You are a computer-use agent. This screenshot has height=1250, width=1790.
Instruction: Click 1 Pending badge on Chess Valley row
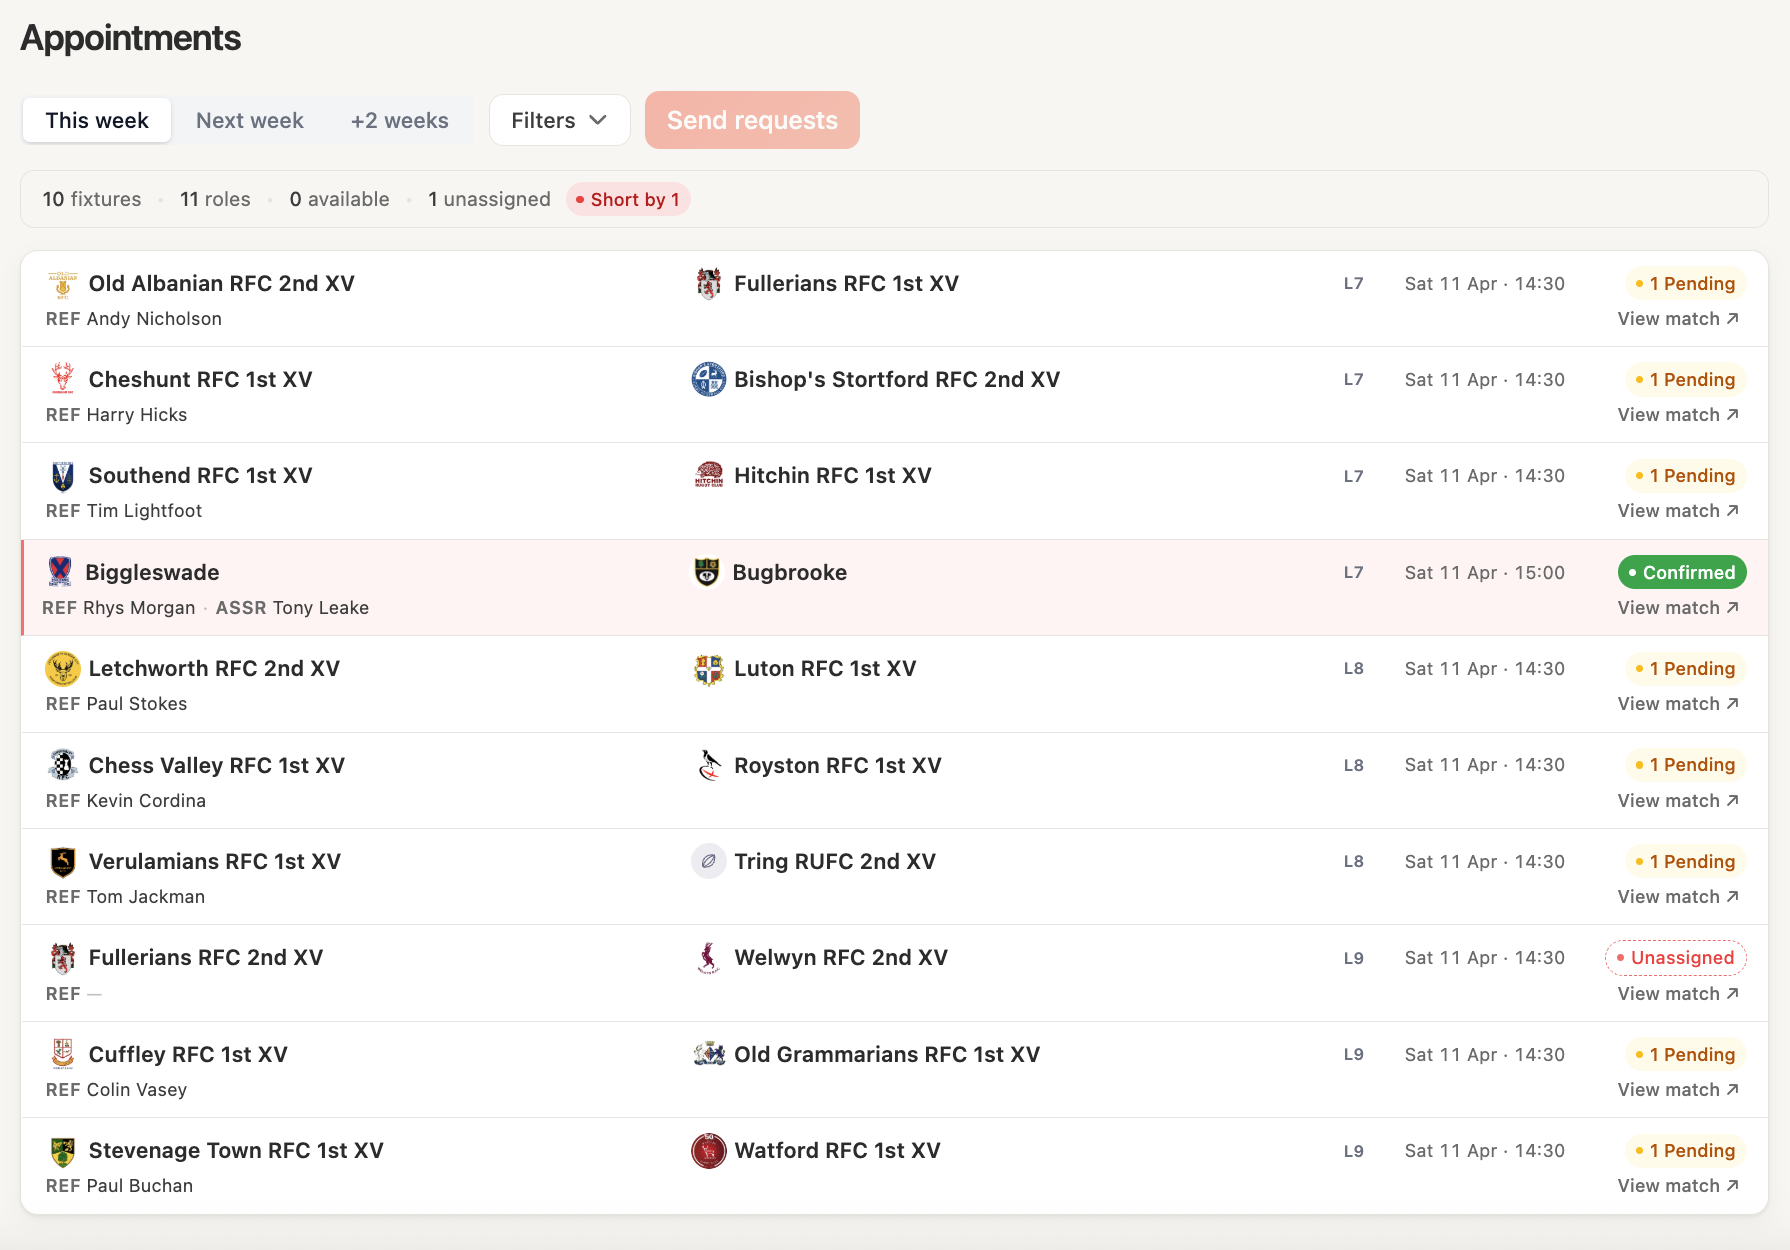click(1685, 765)
